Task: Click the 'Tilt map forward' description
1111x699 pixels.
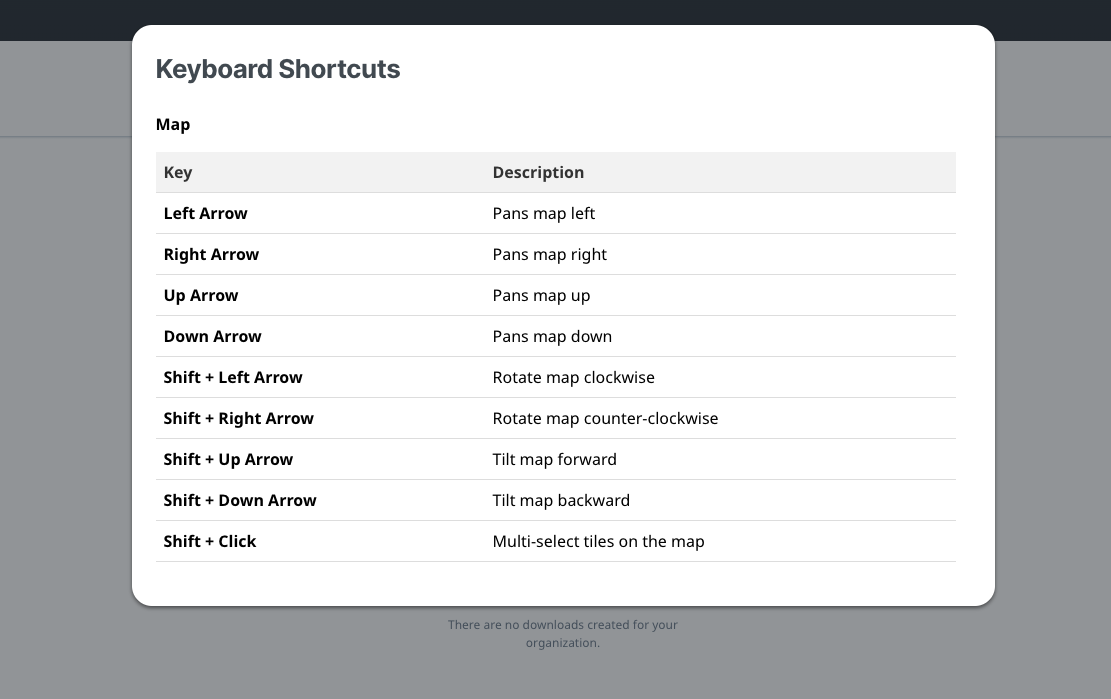Action: coord(554,459)
